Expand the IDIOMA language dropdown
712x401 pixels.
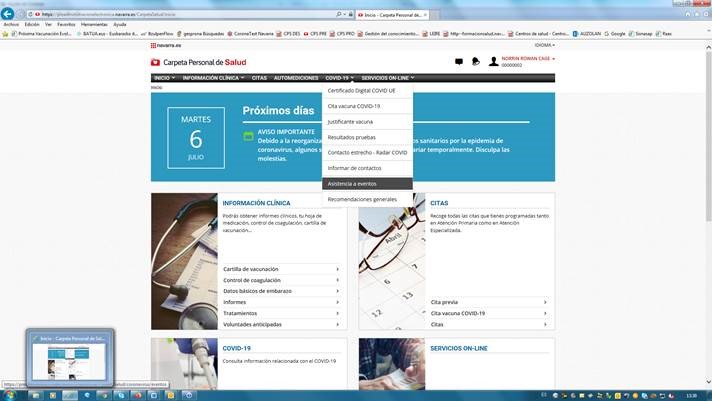(x=544, y=45)
